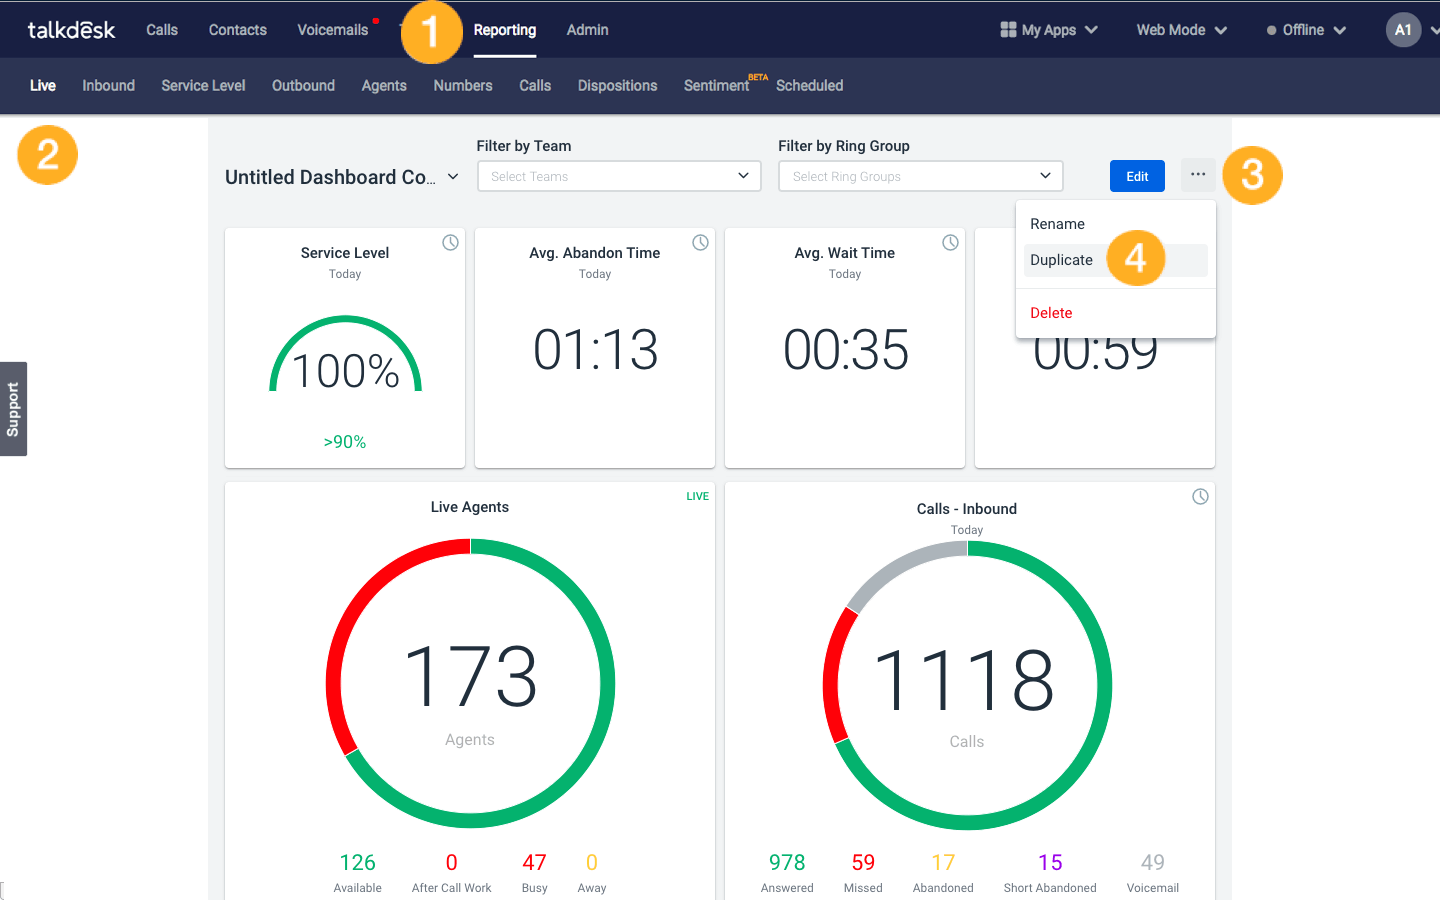Screen dimensions: 1440x900
Task: Click clock icon on Avg. Wait Time widget
Action: coord(951,243)
